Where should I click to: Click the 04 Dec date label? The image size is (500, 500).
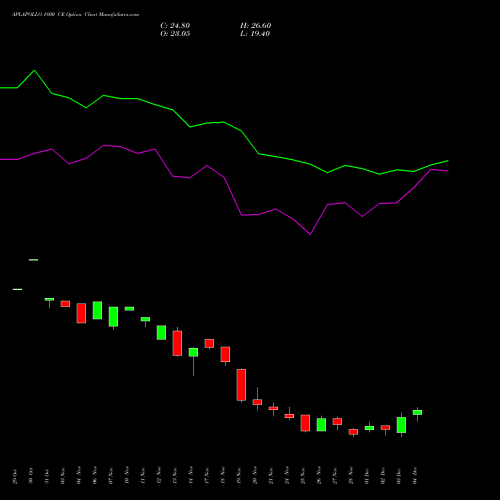point(415,476)
